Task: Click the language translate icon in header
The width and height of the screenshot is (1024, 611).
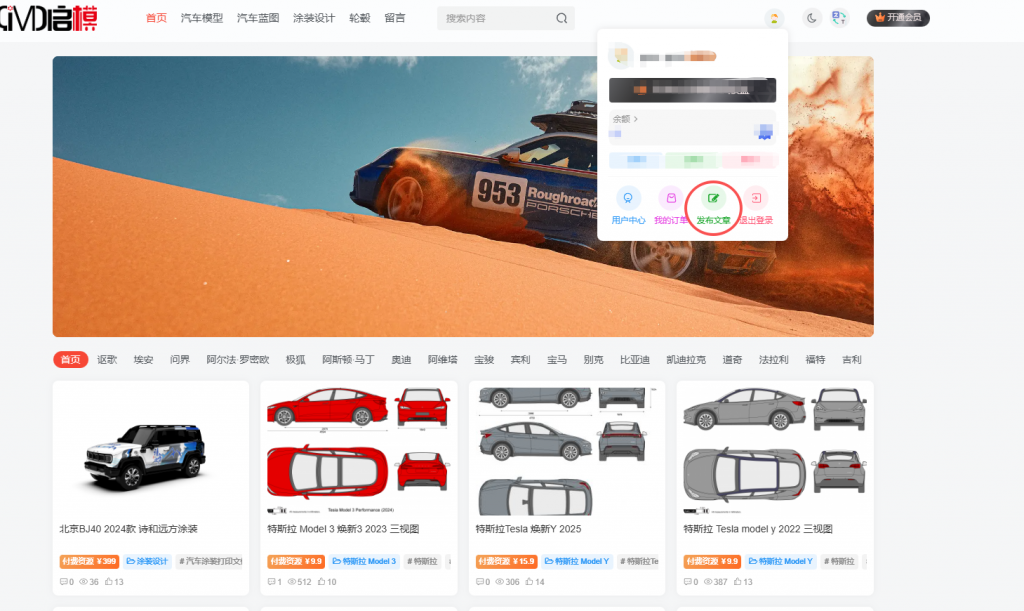Action: [x=839, y=17]
